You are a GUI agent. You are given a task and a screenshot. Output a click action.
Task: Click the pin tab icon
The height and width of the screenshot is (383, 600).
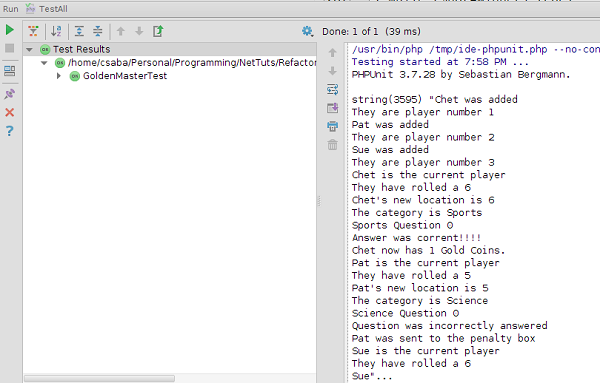[x=10, y=94]
